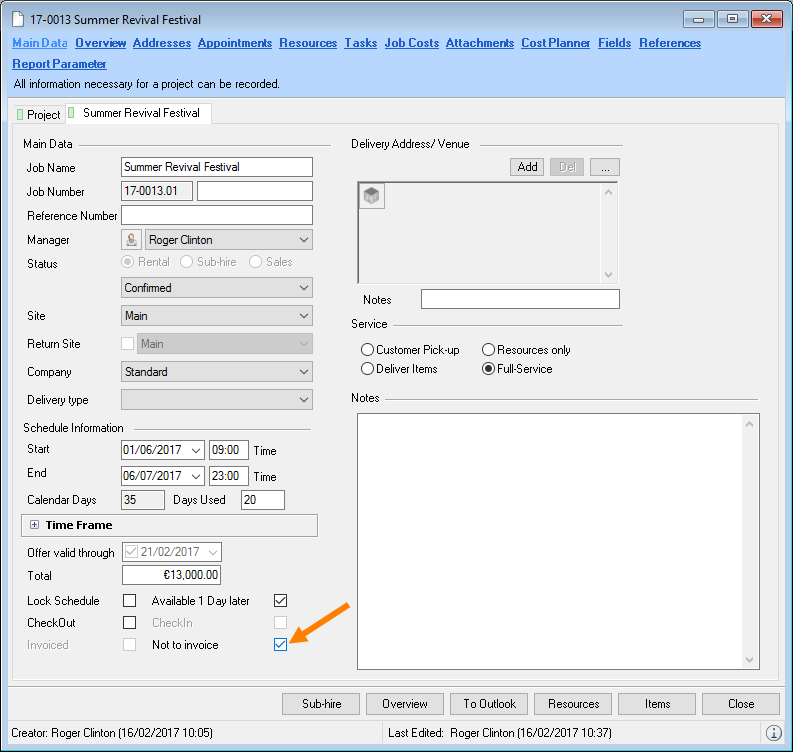793x752 pixels.
Task: Open the Manager dropdown list
Action: (304, 240)
